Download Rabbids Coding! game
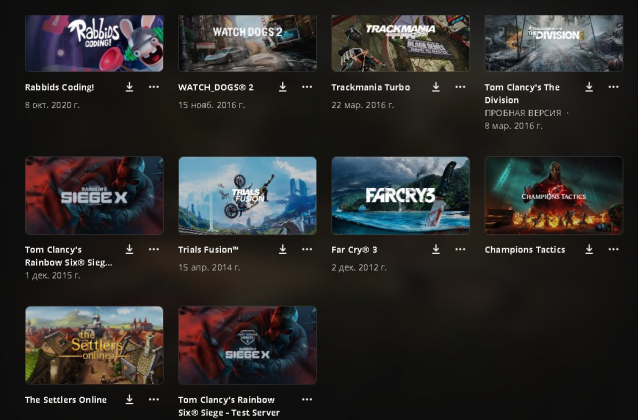The height and width of the screenshot is (420, 638). (x=130, y=87)
